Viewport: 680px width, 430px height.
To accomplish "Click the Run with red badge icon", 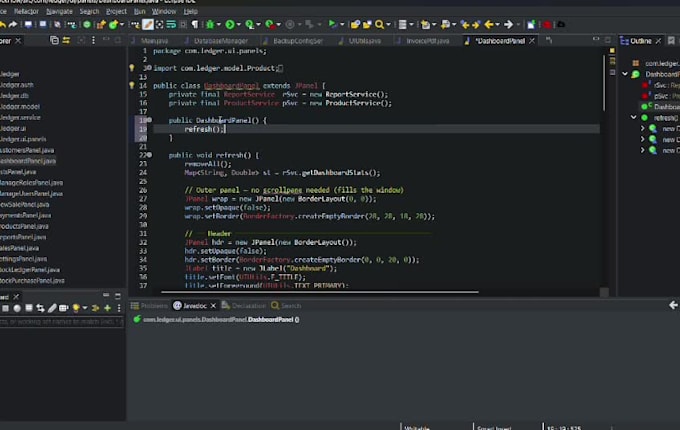I will point(270,25).
